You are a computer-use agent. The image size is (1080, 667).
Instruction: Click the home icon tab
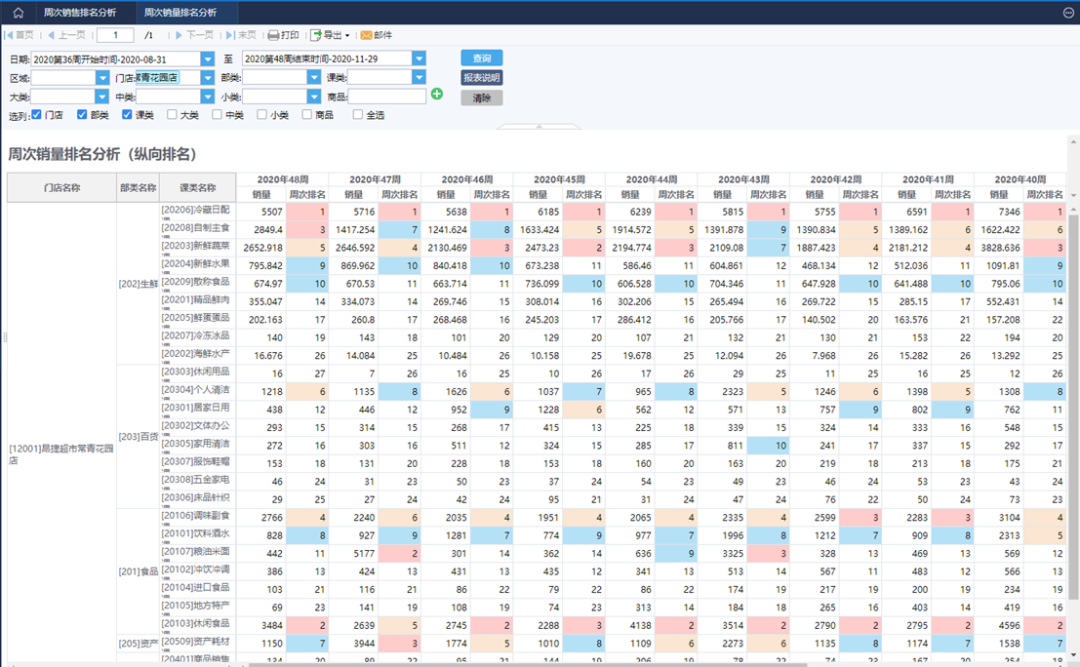pyautogui.click(x=18, y=13)
